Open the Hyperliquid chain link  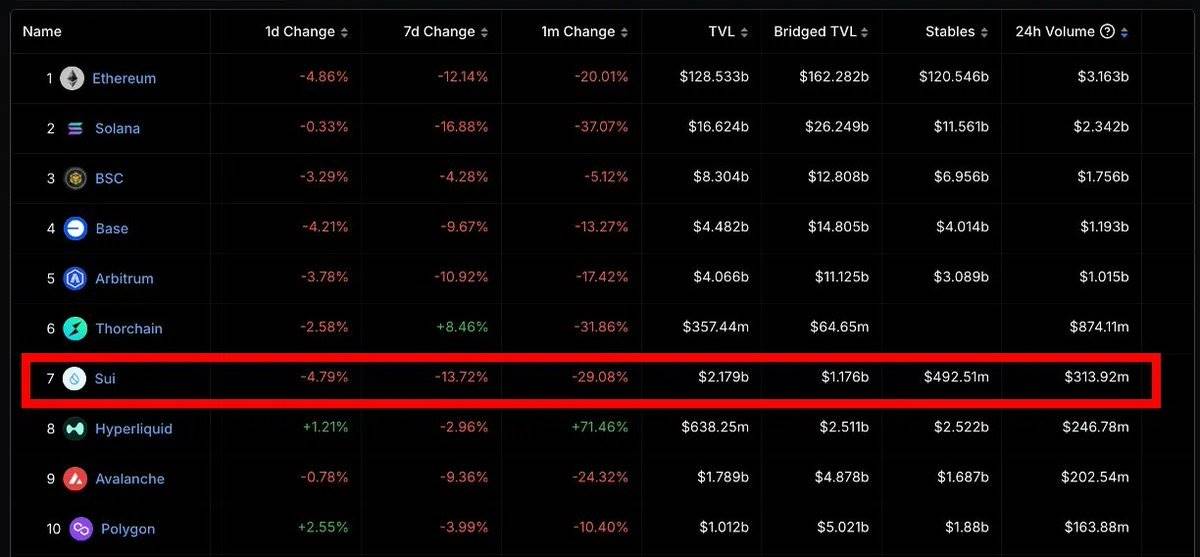click(134, 428)
